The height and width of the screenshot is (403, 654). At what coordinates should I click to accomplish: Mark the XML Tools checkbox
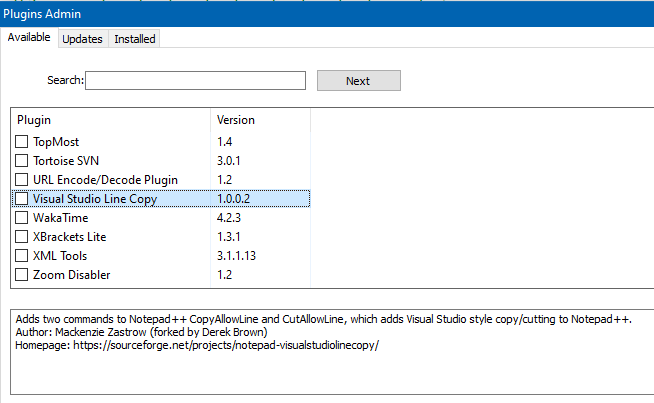click(x=21, y=256)
